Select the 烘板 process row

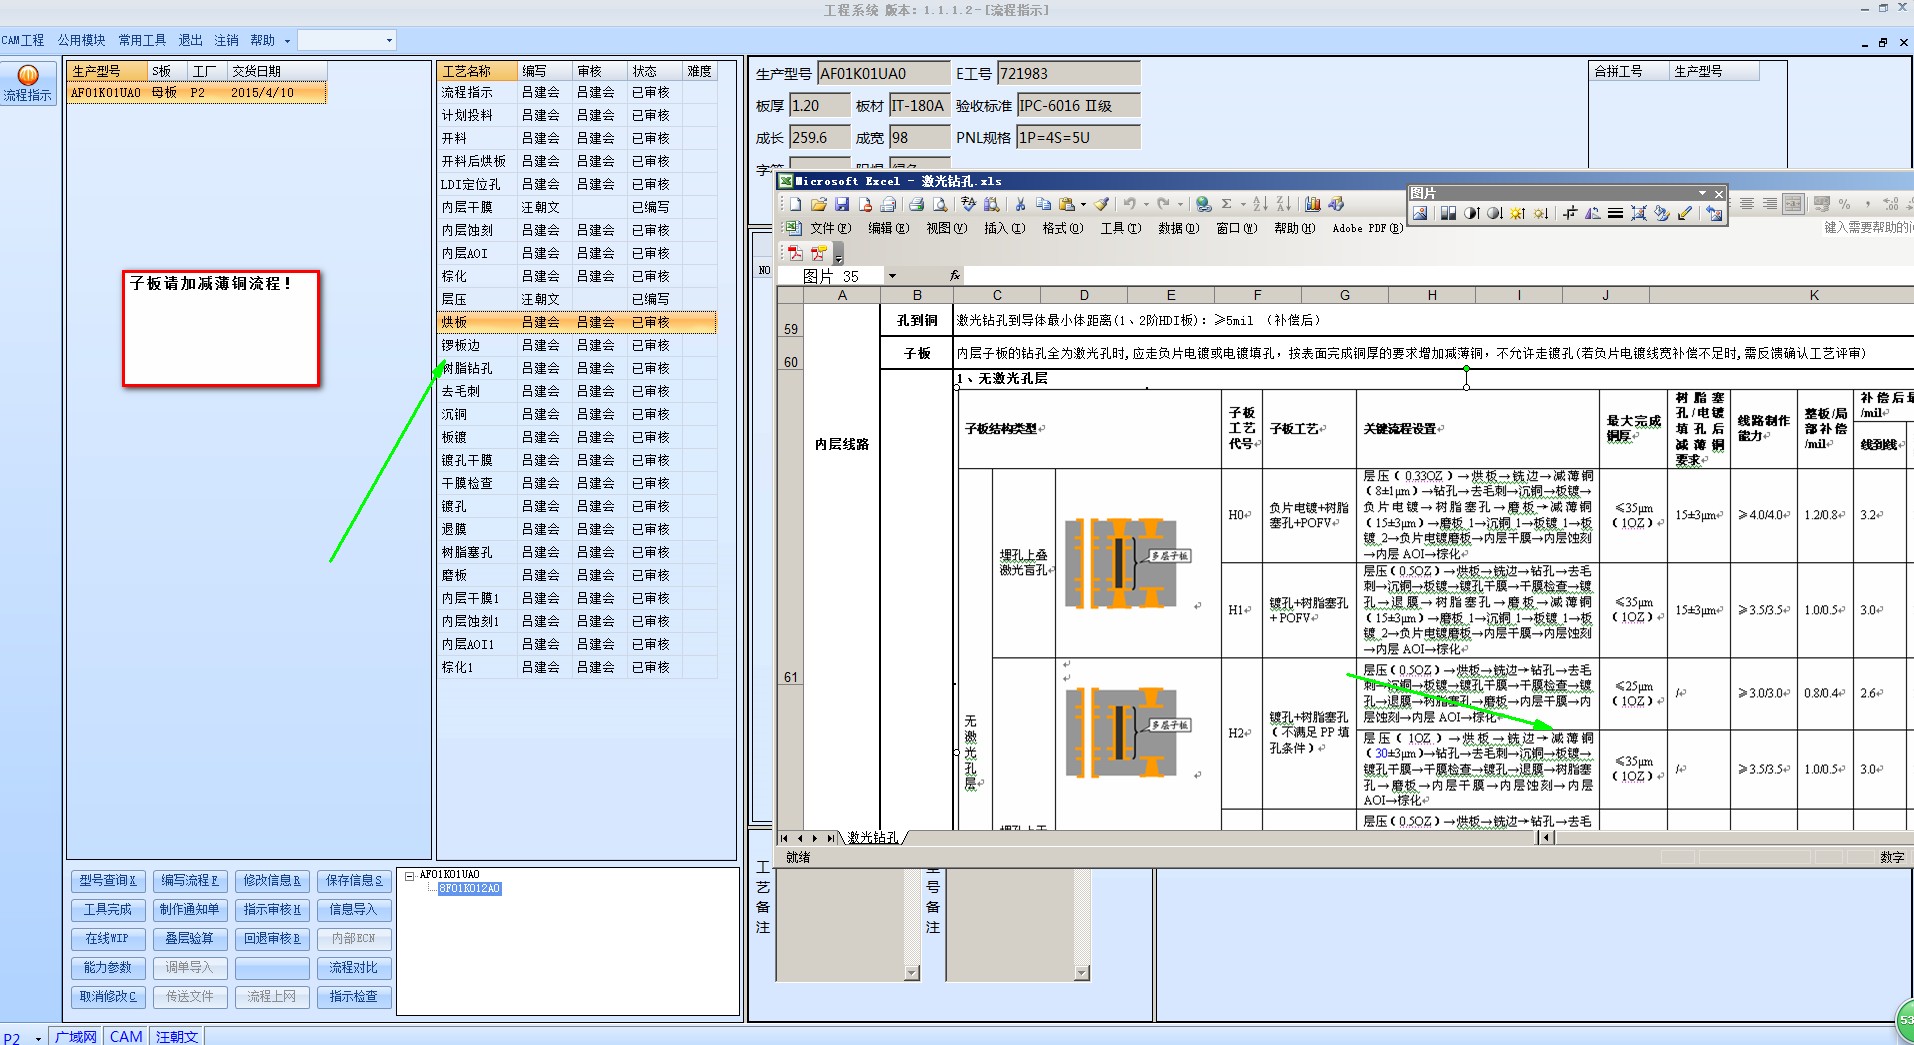(577, 322)
